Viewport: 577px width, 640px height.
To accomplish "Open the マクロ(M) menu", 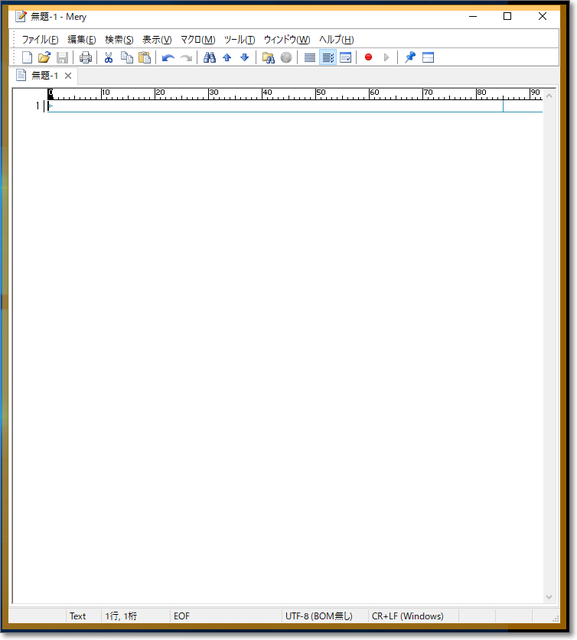I will pyautogui.click(x=198, y=40).
